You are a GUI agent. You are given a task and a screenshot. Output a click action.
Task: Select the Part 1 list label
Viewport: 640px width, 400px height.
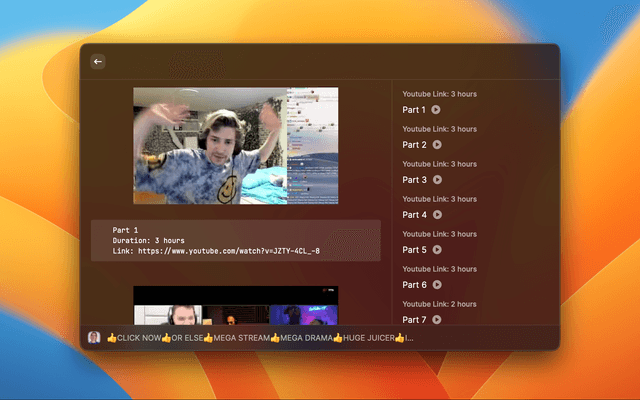(x=414, y=110)
